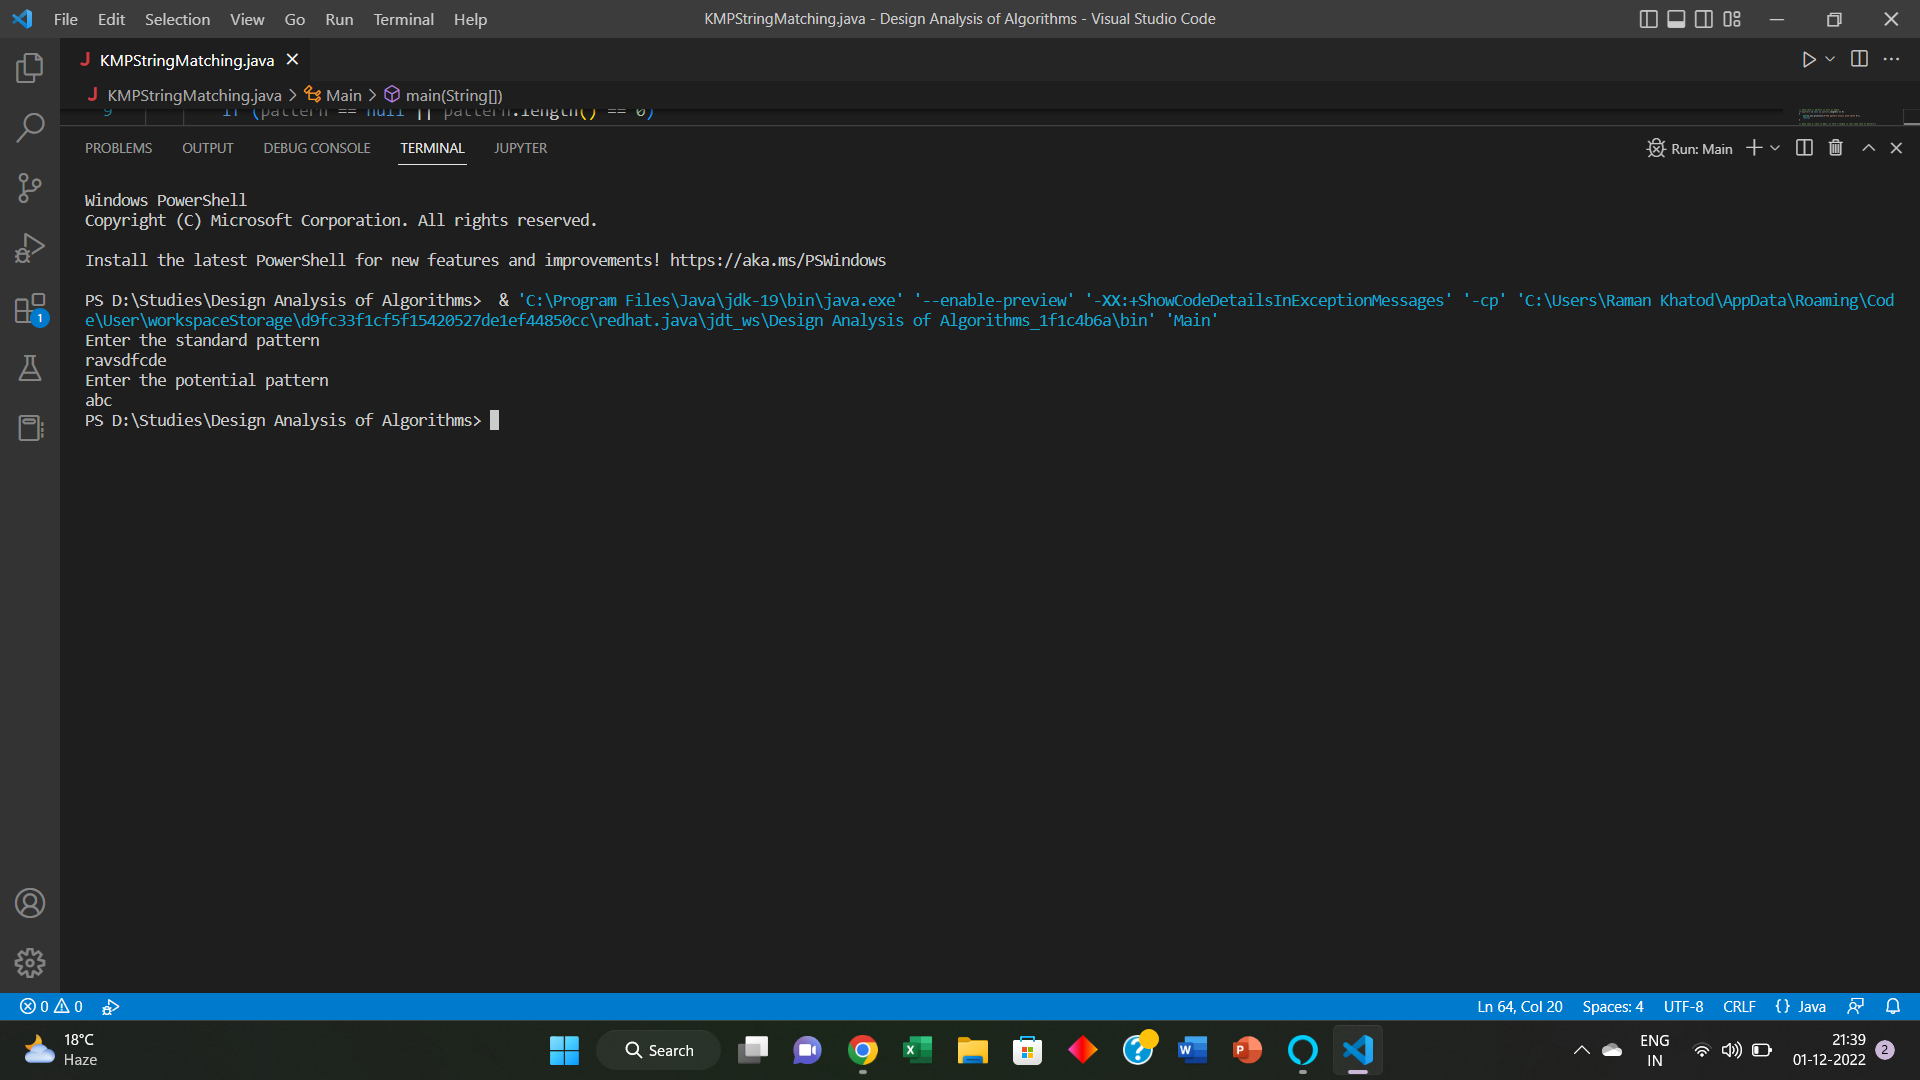Open the run configuration dropdown beside play button

tap(1829, 59)
